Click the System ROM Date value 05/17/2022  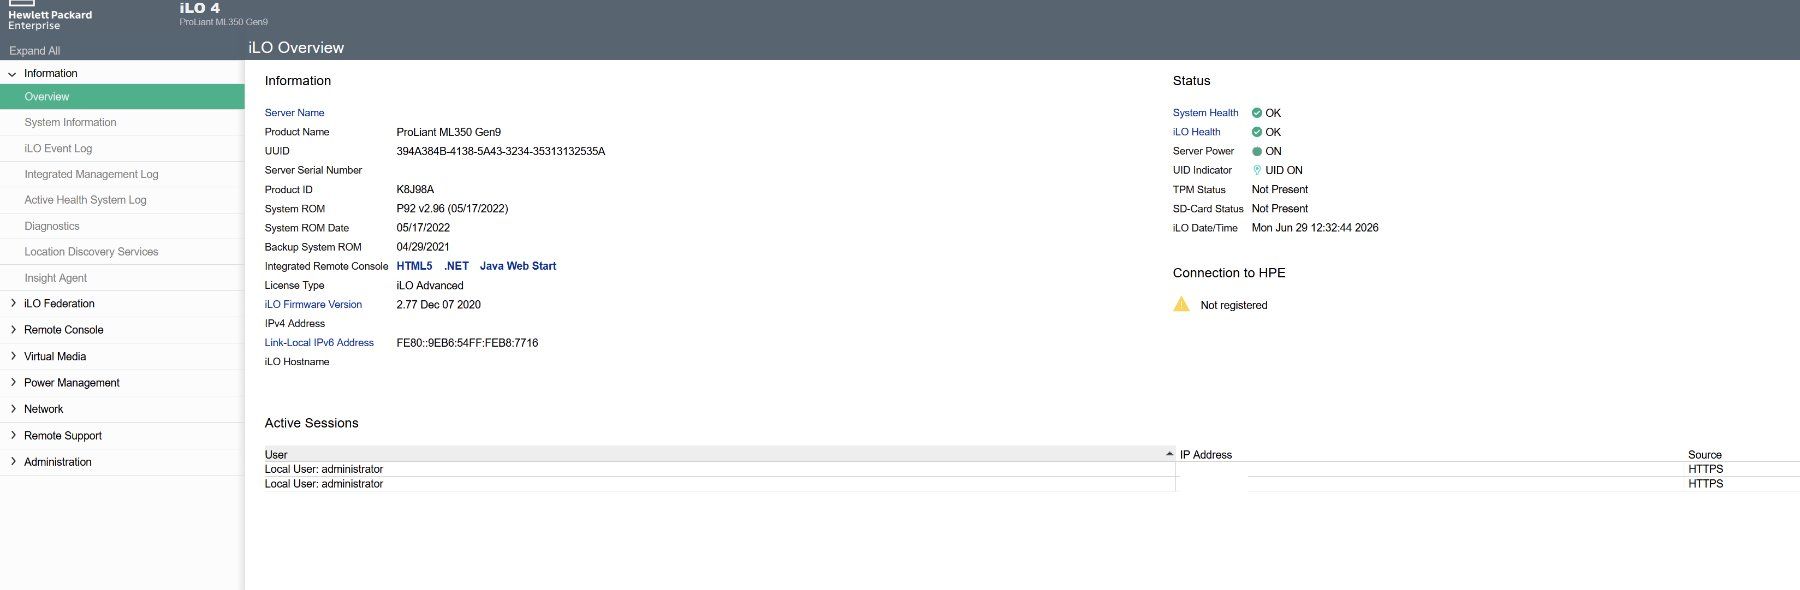click(x=423, y=228)
